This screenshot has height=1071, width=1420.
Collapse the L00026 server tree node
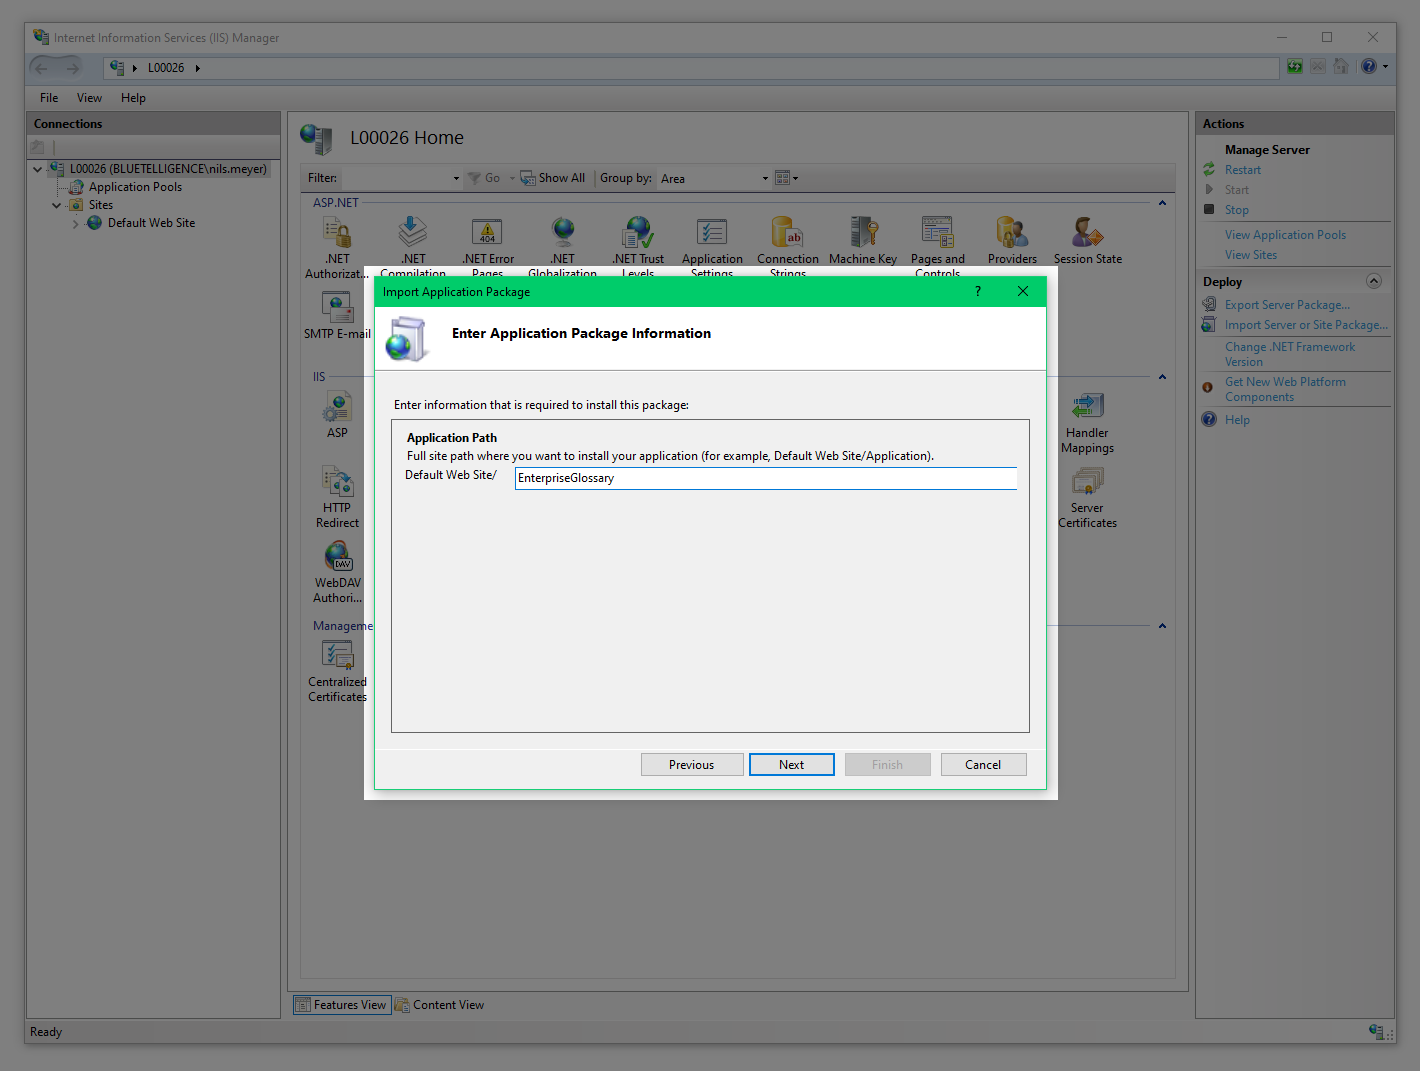click(x=38, y=169)
